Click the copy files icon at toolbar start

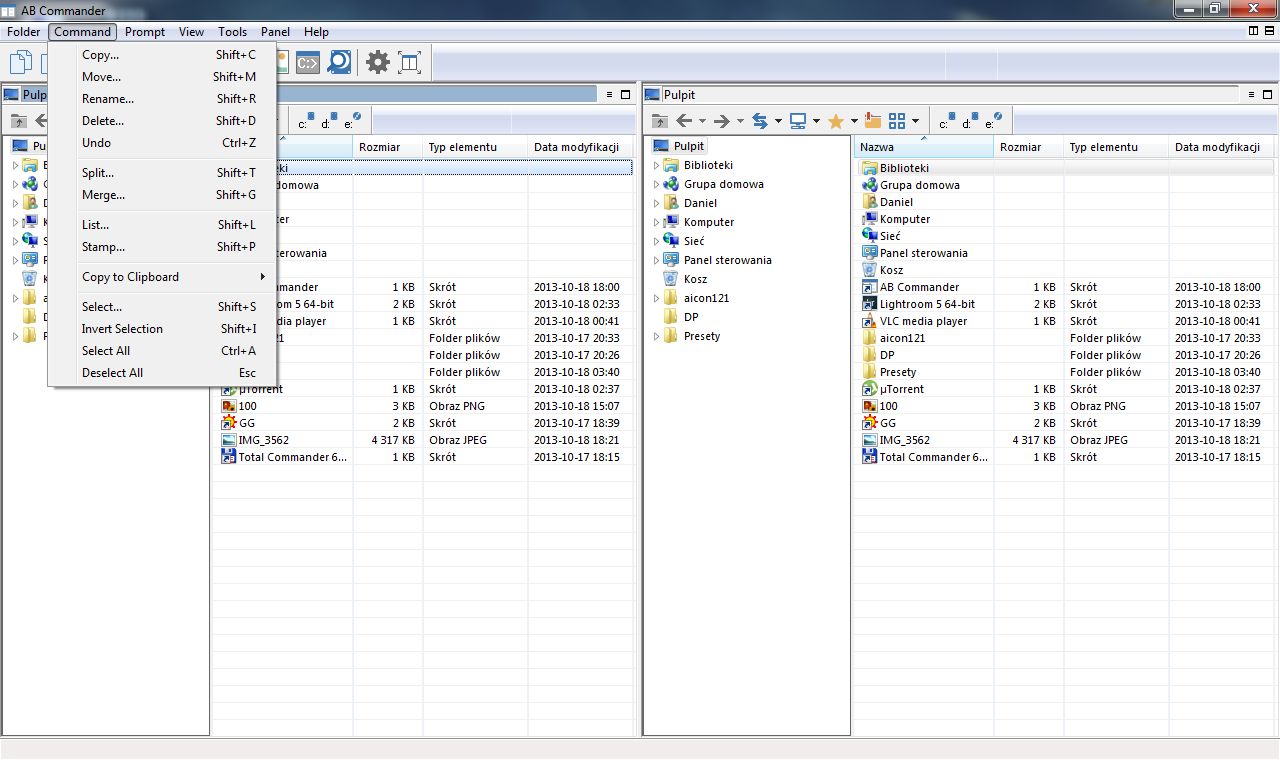pos(20,62)
